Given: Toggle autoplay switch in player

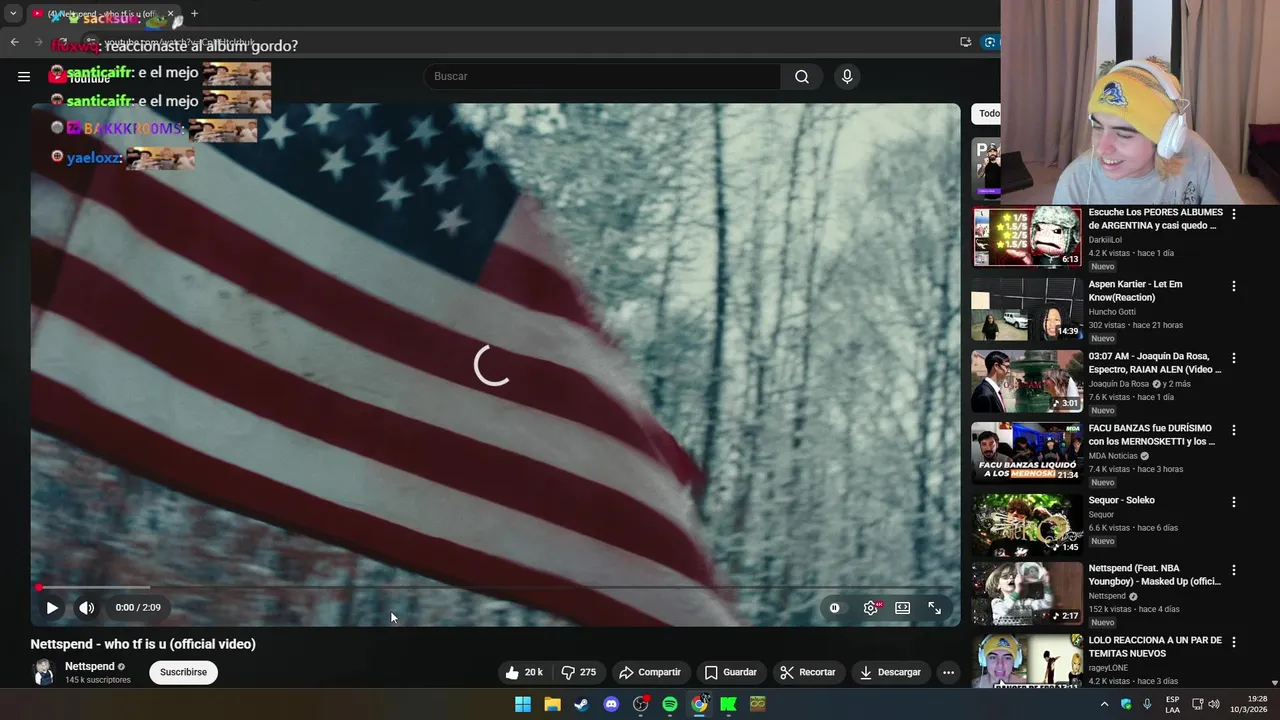Looking at the screenshot, I should (835, 607).
